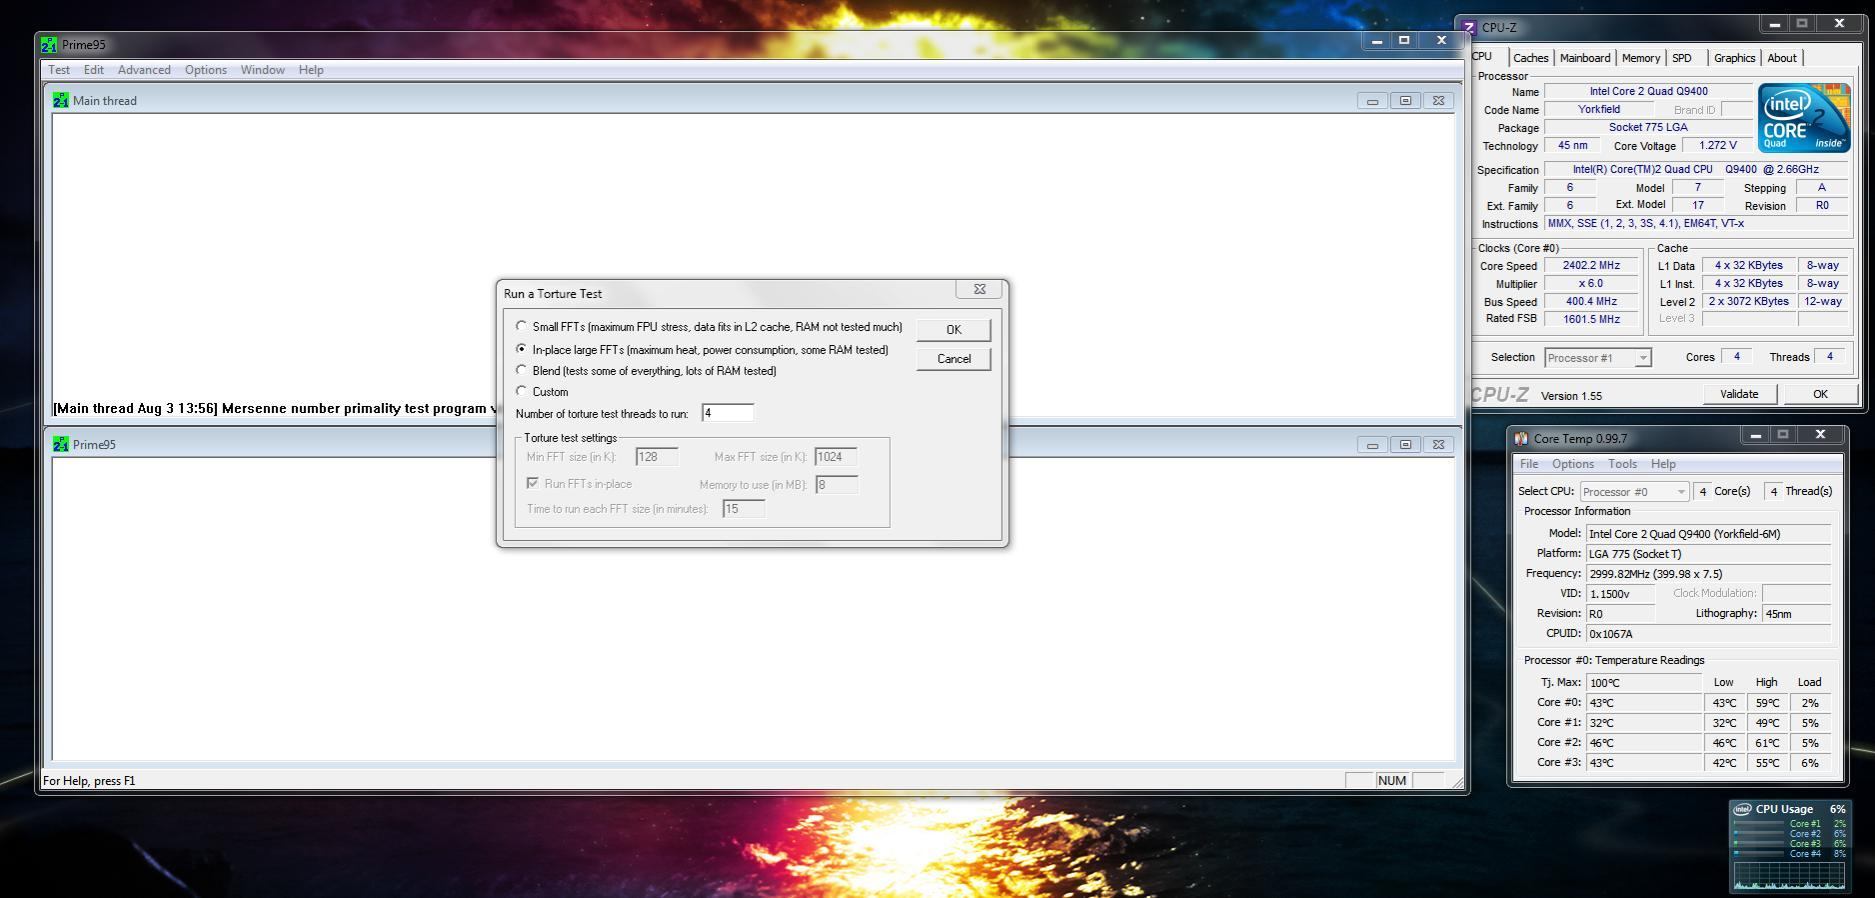Click time to run each FFT field
The image size is (1875, 898).
(x=744, y=509)
